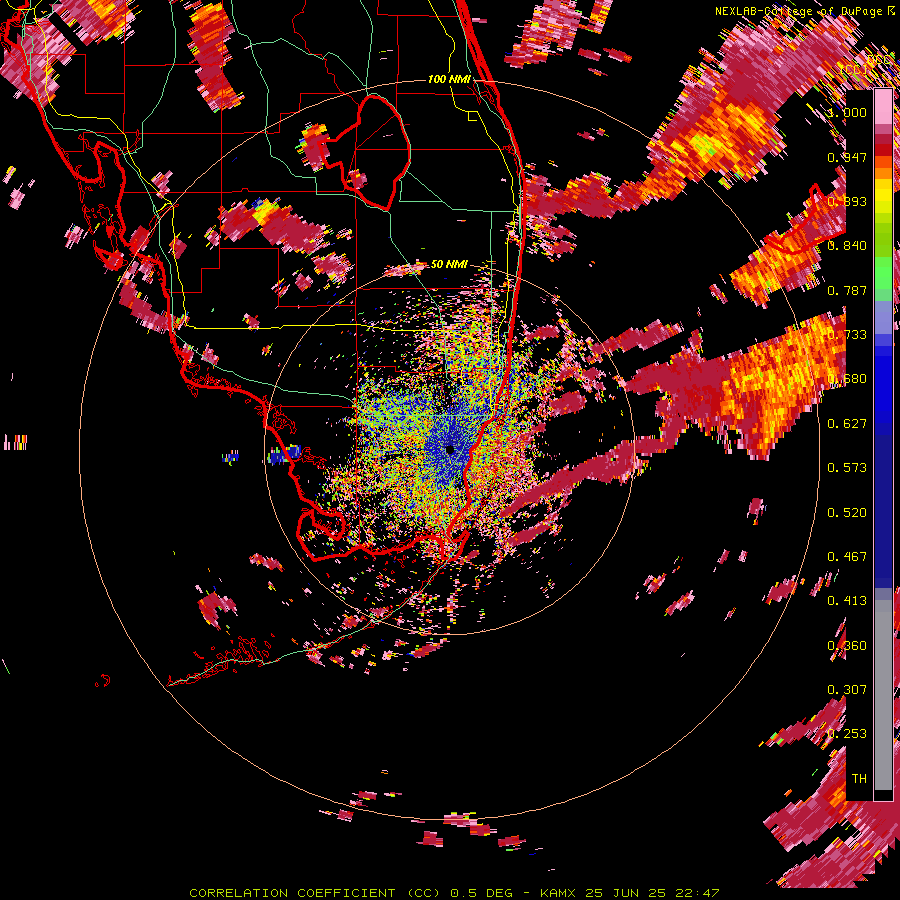
Task: Click the 0.467 scale value
Action: coord(847,557)
